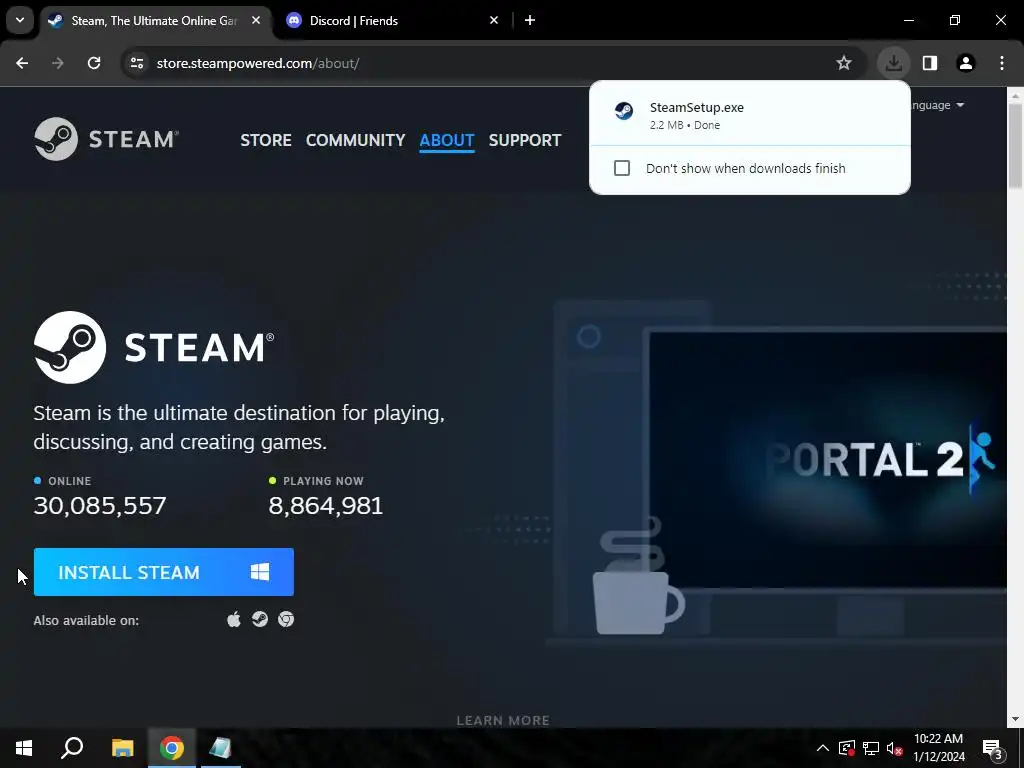Click the INSTALL STEAM button
Image resolution: width=1024 pixels, height=768 pixels.
pos(163,572)
